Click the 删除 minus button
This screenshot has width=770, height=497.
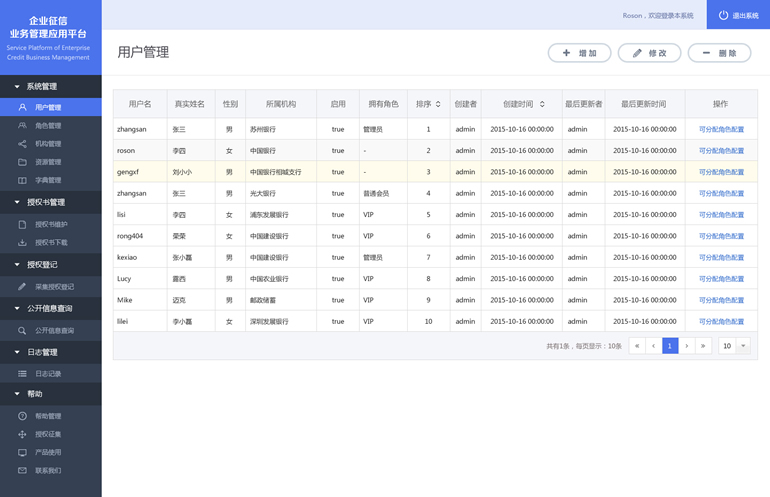(719, 53)
